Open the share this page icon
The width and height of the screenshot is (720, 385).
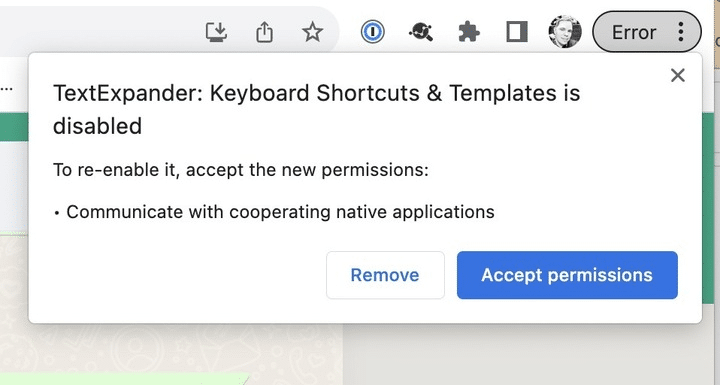click(264, 32)
